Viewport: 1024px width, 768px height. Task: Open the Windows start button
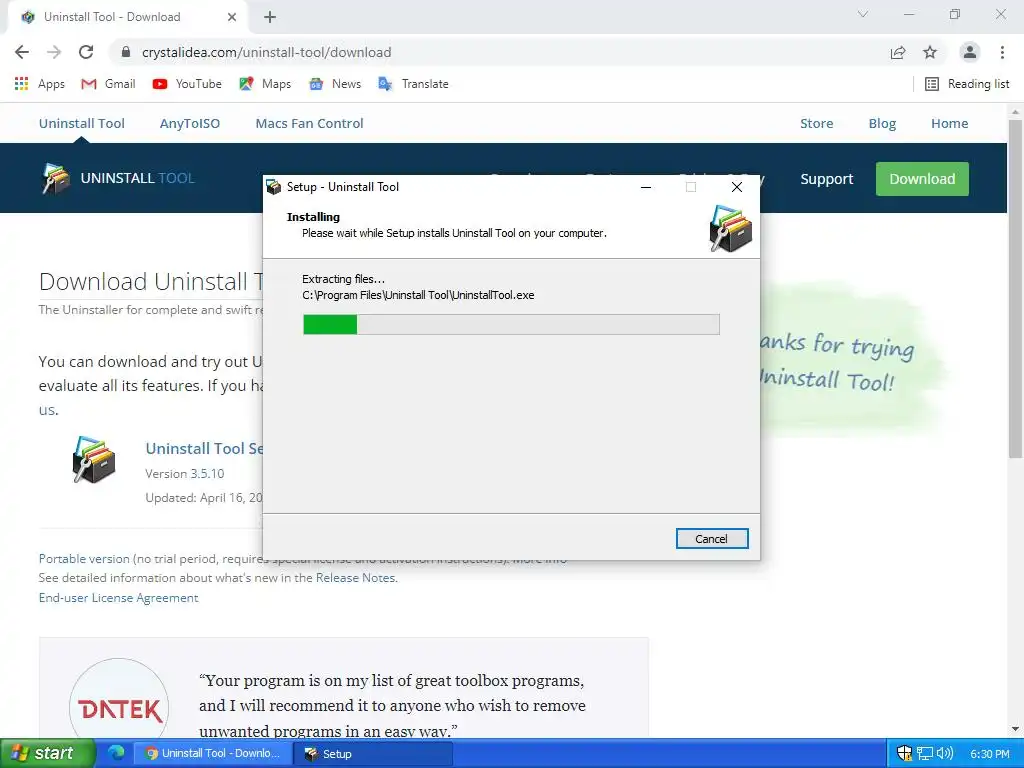click(48, 754)
